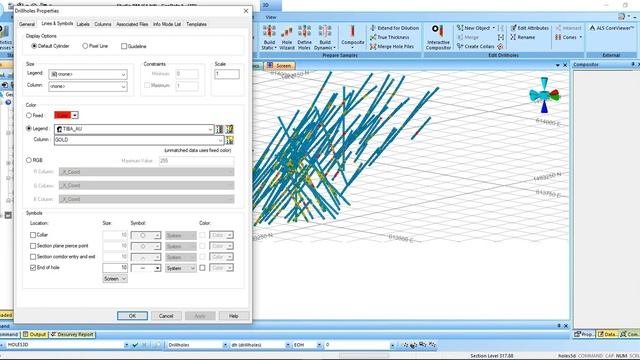Select Extend for Dilution in the ribbon
The width and height of the screenshot is (640, 360).
[394, 28]
